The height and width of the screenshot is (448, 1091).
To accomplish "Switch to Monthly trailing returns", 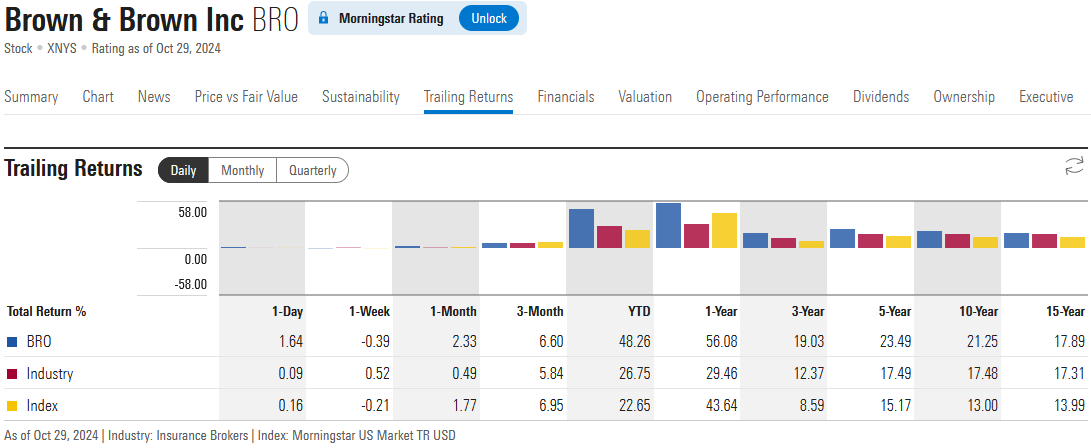I will pyautogui.click(x=242, y=170).
